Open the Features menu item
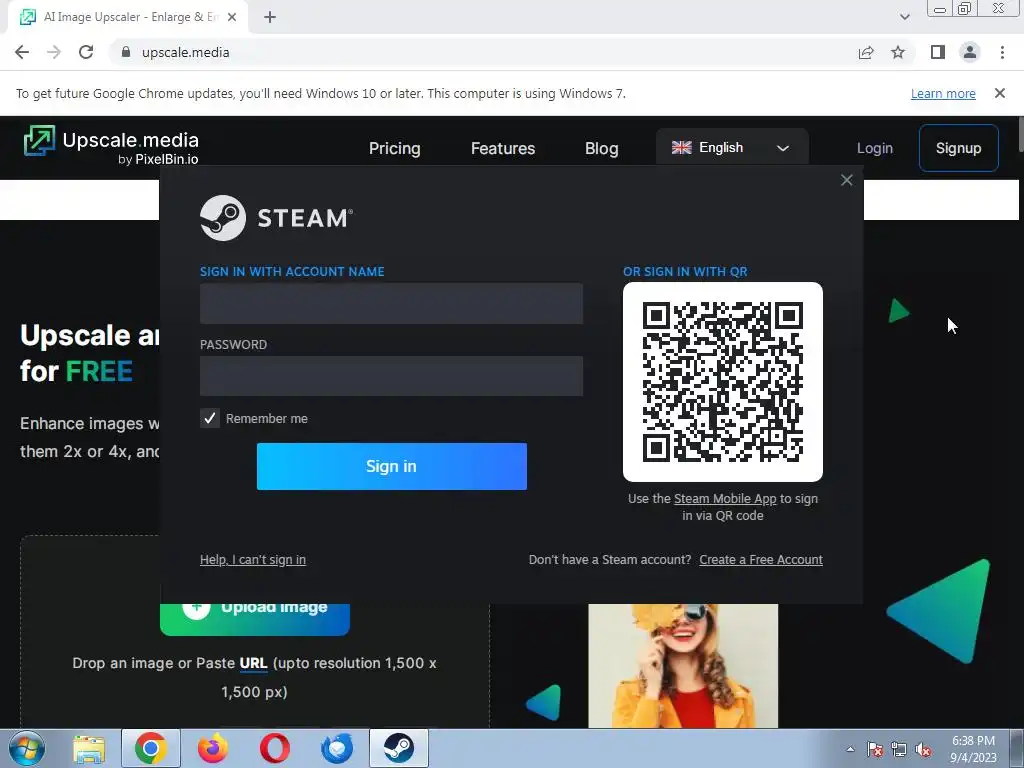1024x768 pixels. [x=503, y=148]
